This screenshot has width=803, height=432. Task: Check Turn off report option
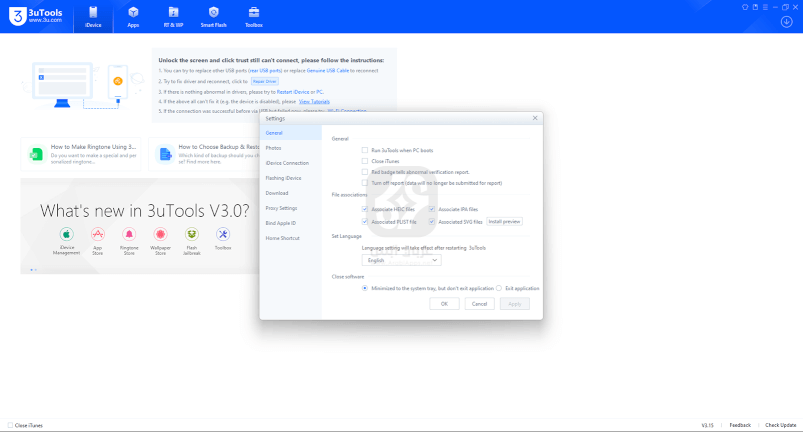click(x=365, y=183)
